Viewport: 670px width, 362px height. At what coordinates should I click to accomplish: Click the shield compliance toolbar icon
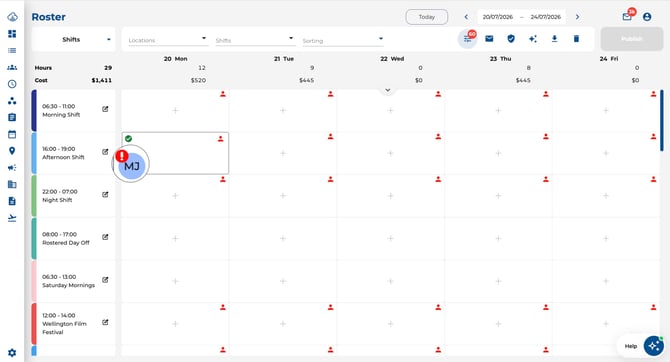(511, 39)
